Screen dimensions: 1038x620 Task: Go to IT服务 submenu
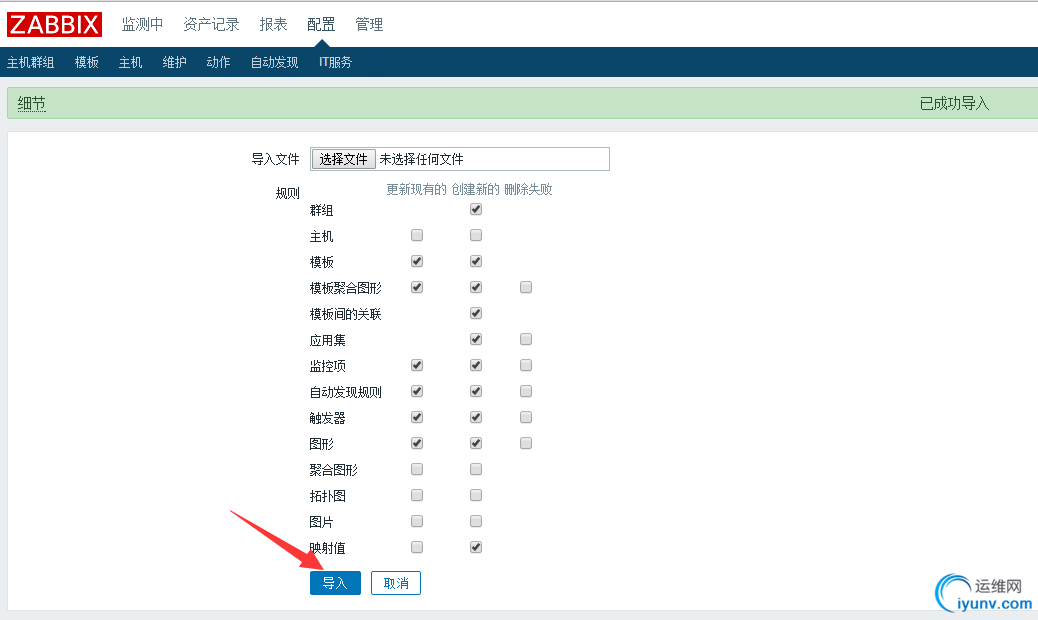(x=336, y=62)
